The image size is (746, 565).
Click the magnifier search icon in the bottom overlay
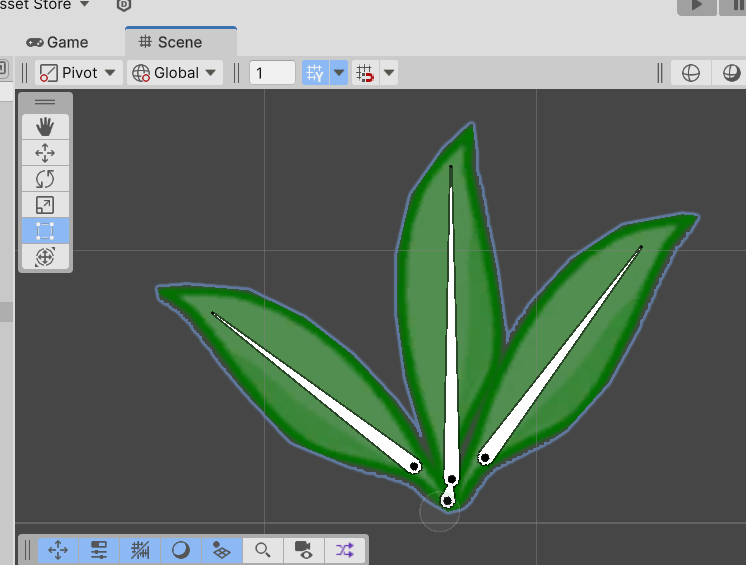pos(263,550)
